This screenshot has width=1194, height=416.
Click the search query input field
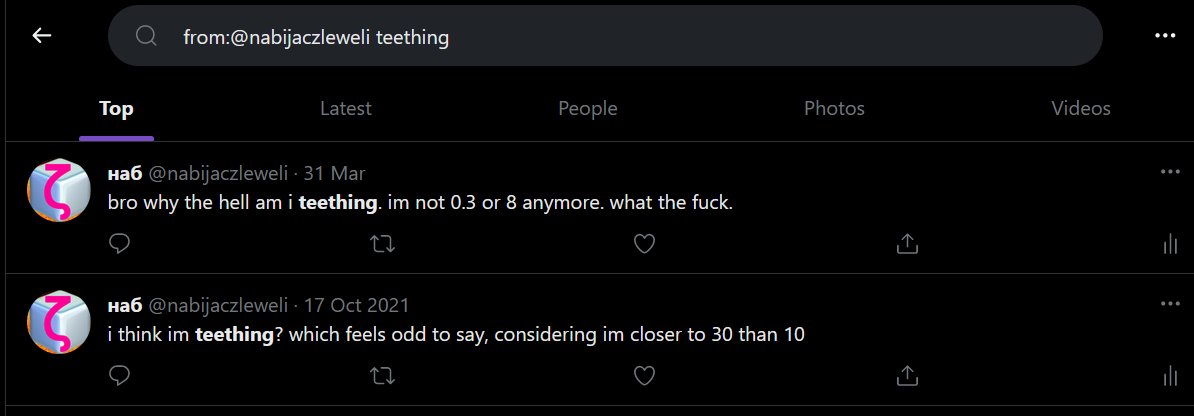click(x=620, y=37)
